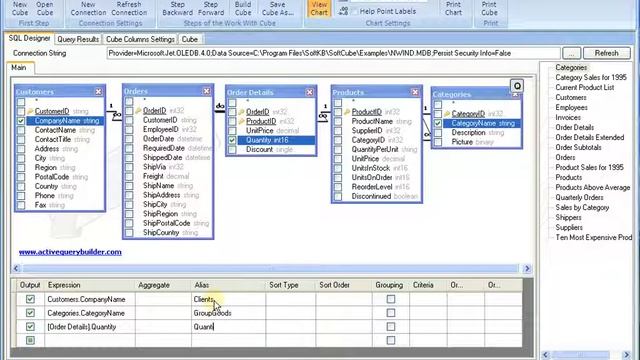Select Category Sales for 1995 in object list

[x=591, y=78]
